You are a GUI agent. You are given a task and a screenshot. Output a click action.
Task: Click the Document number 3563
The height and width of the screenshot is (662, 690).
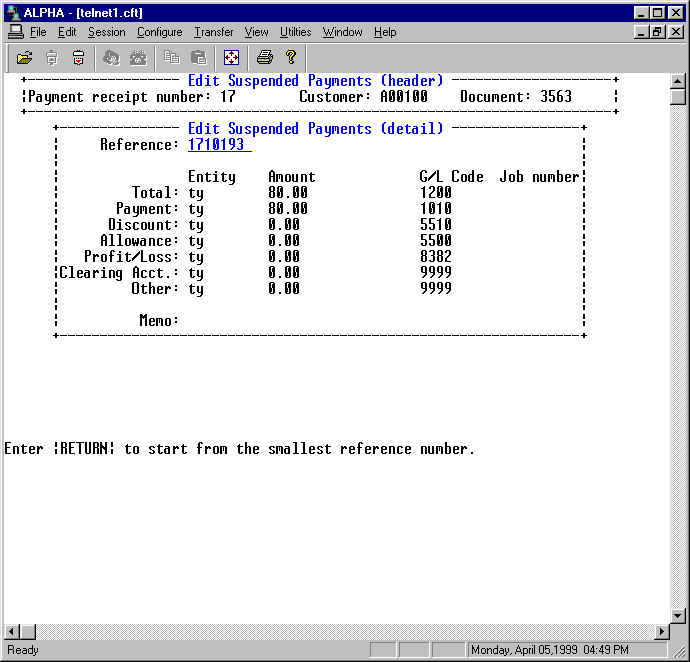tap(556, 96)
